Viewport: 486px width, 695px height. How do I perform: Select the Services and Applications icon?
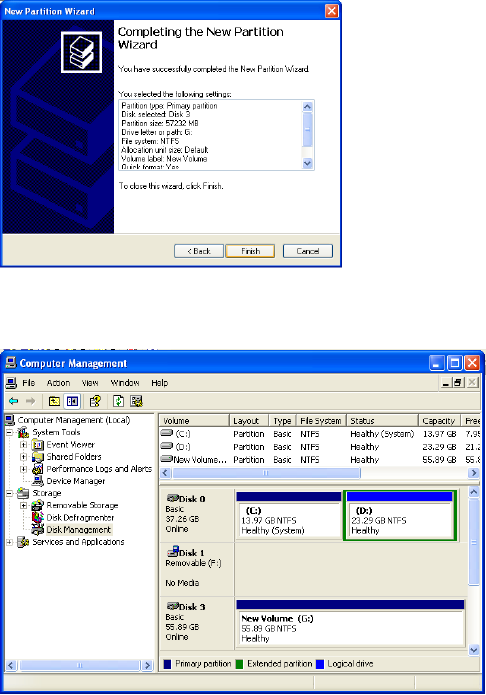click(23, 542)
